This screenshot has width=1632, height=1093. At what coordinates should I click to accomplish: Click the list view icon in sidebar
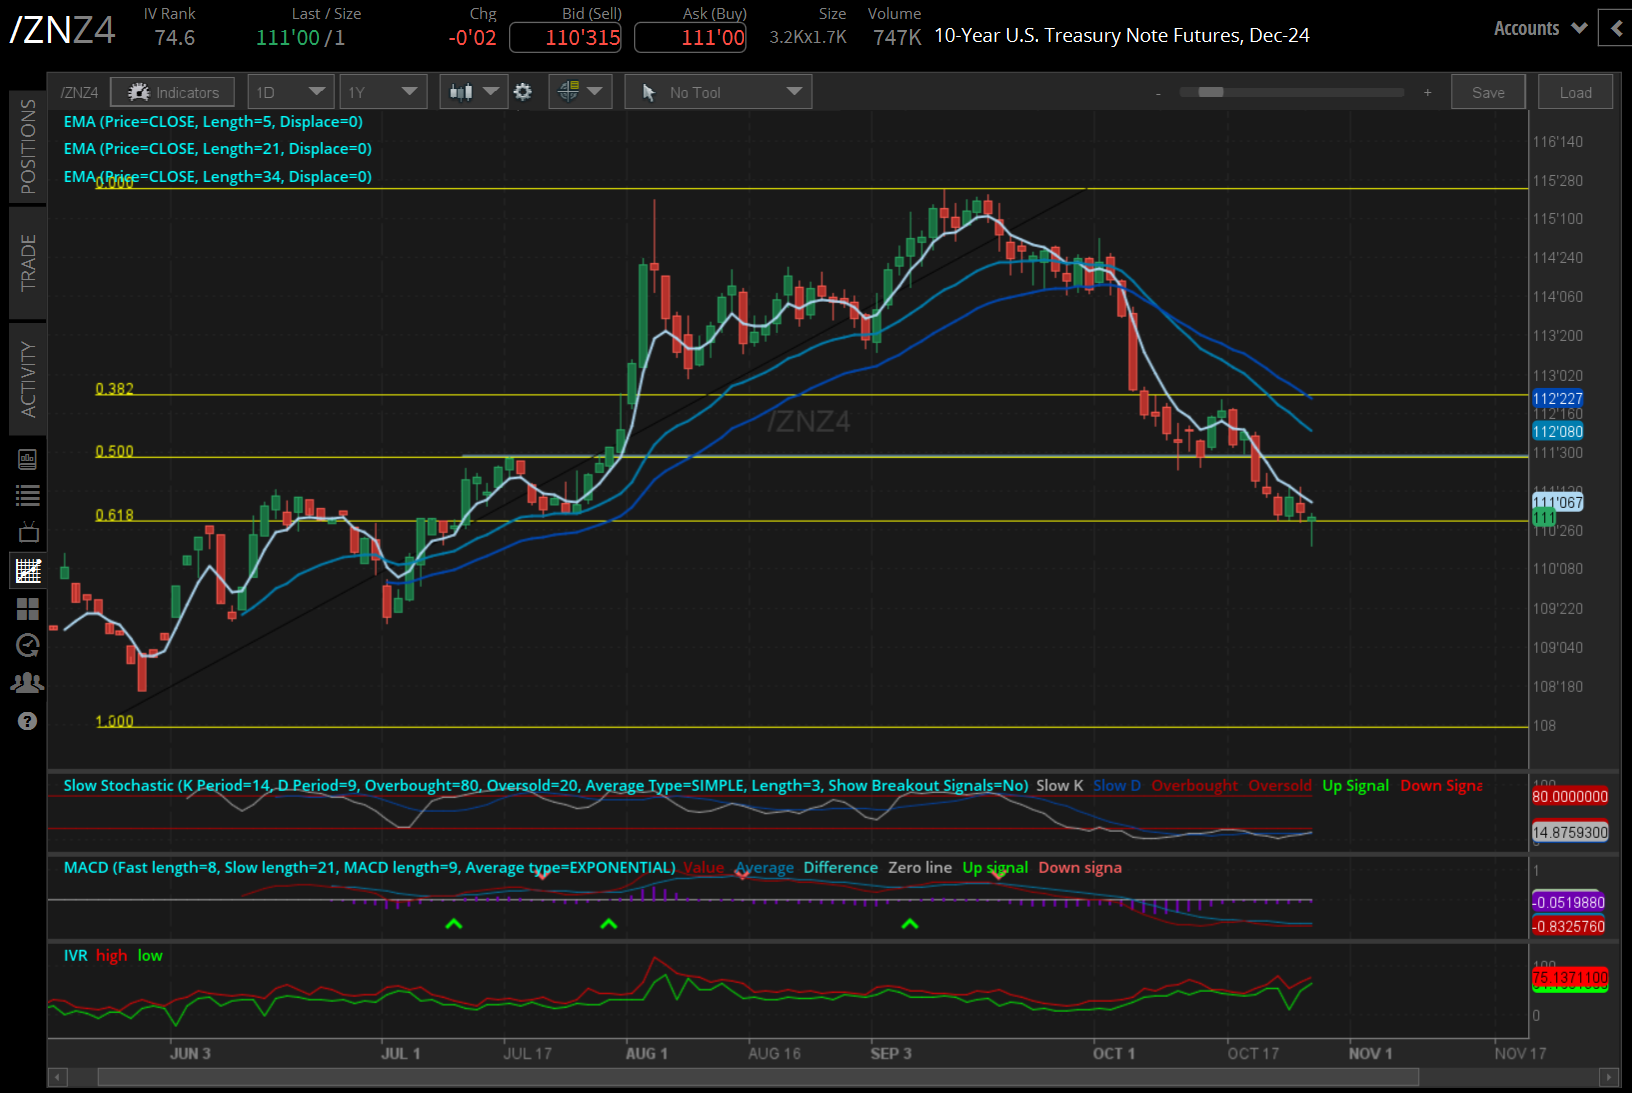click(x=27, y=495)
